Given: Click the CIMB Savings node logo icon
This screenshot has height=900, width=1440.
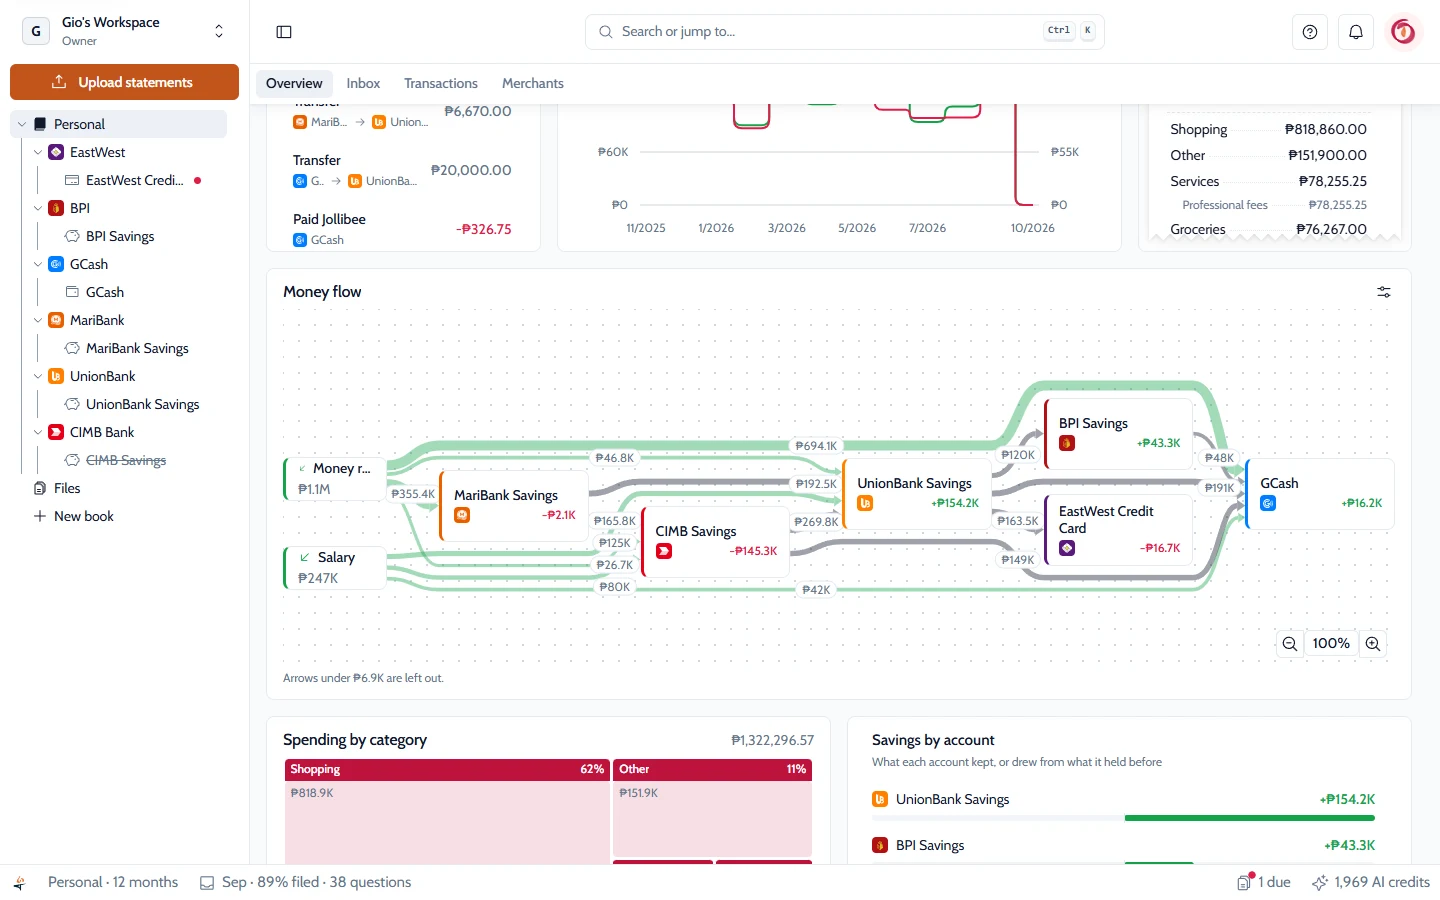Looking at the screenshot, I should tap(664, 551).
